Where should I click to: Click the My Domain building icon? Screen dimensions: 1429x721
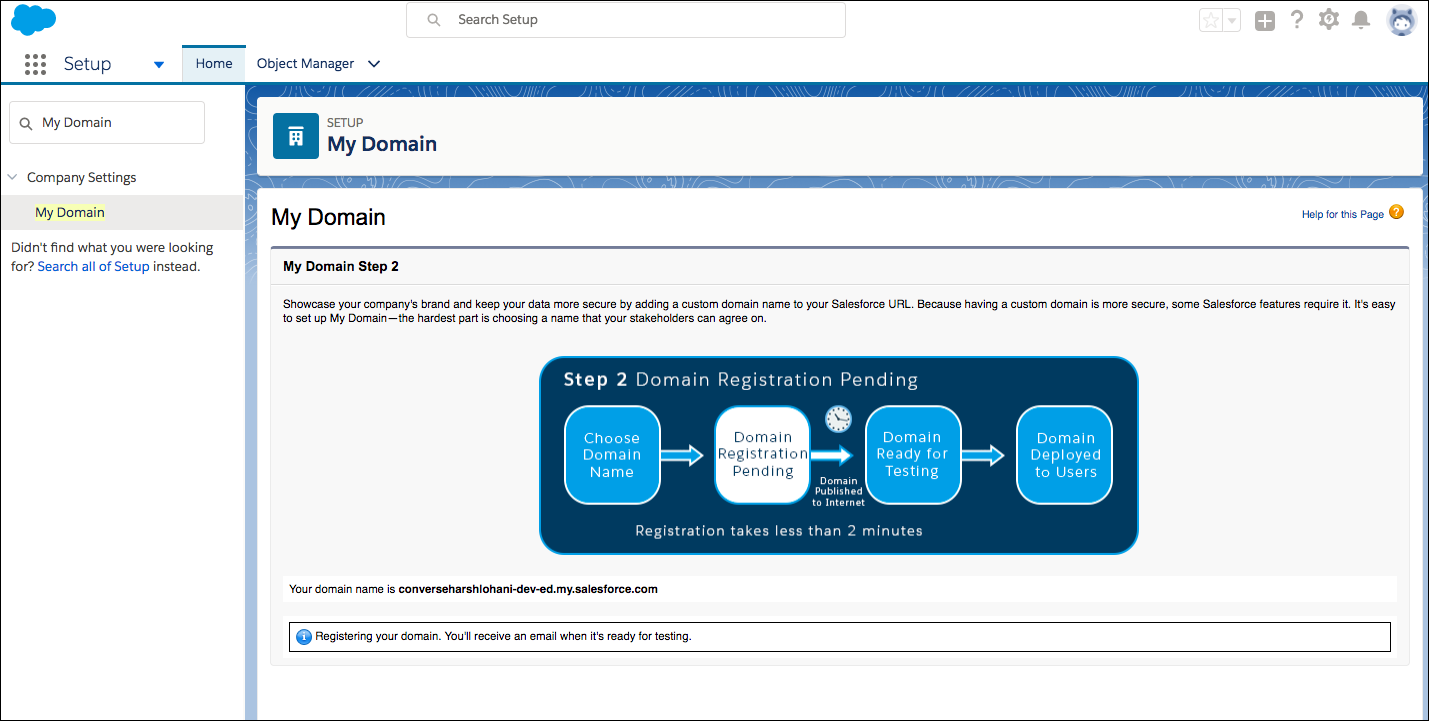(x=296, y=136)
